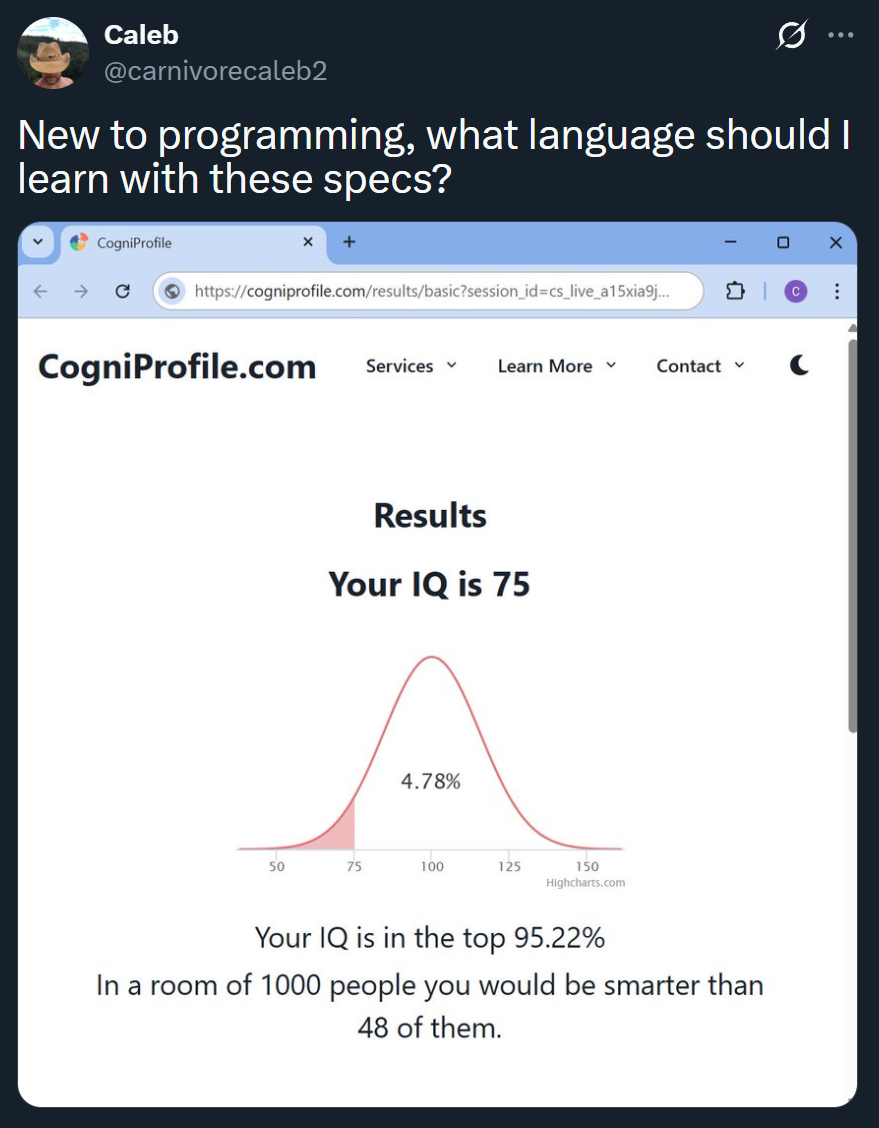This screenshot has width=879, height=1128.
Task: Click the CogniProfile.com site logo
Action: tap(175, 366)
